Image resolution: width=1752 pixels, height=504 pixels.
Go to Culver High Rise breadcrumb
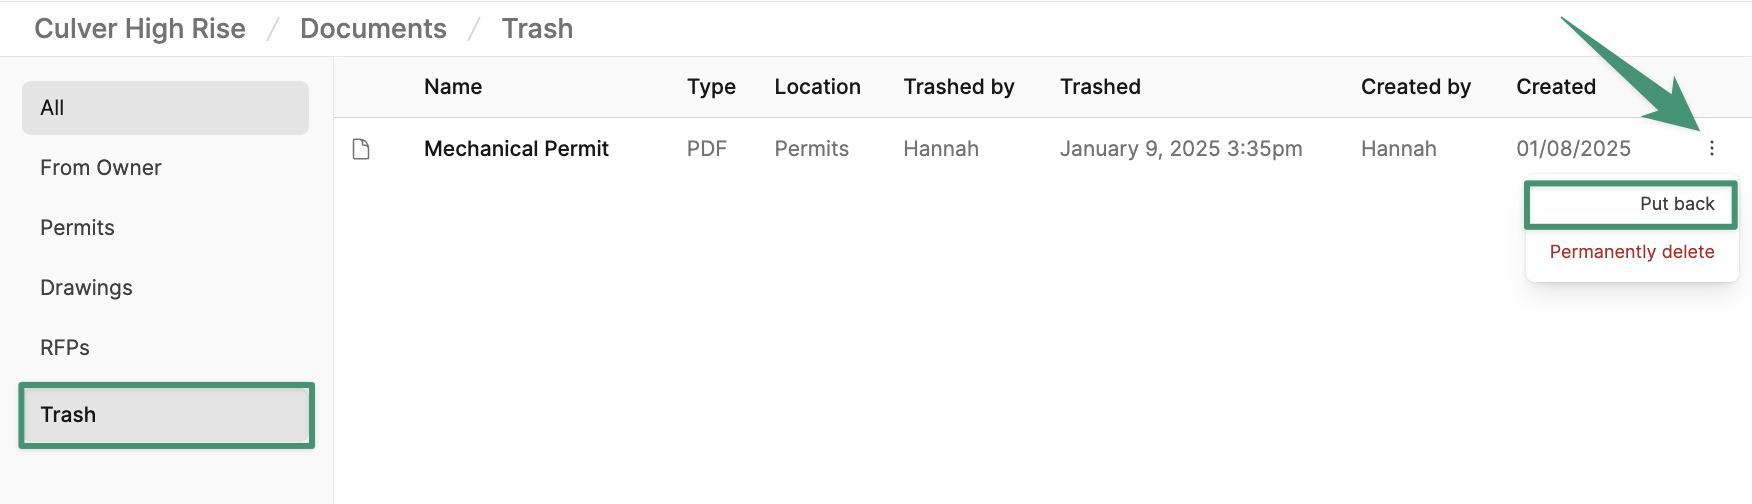[140, 29]
